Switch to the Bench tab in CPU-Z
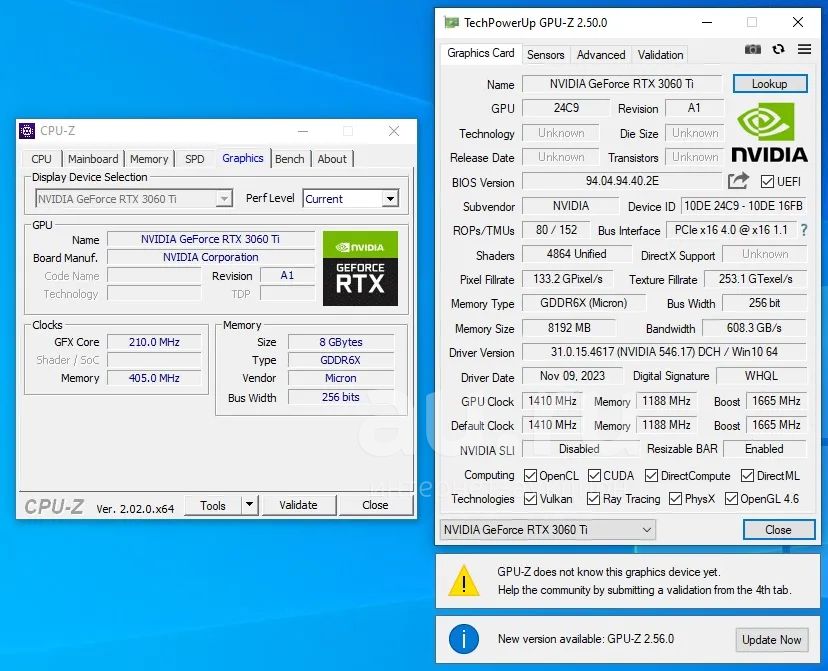 tap(289, 159)
